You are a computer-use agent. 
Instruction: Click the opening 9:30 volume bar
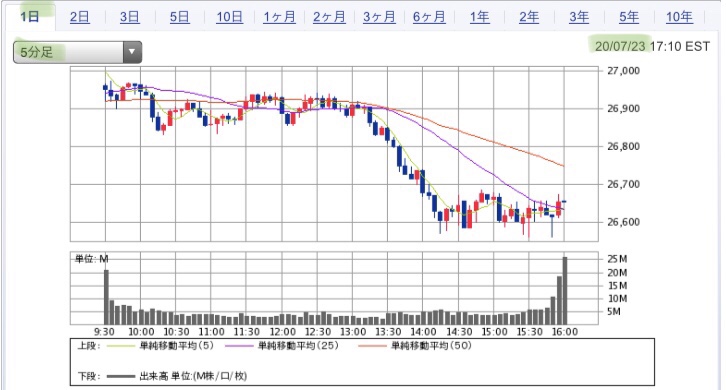[x=106, y=297]
